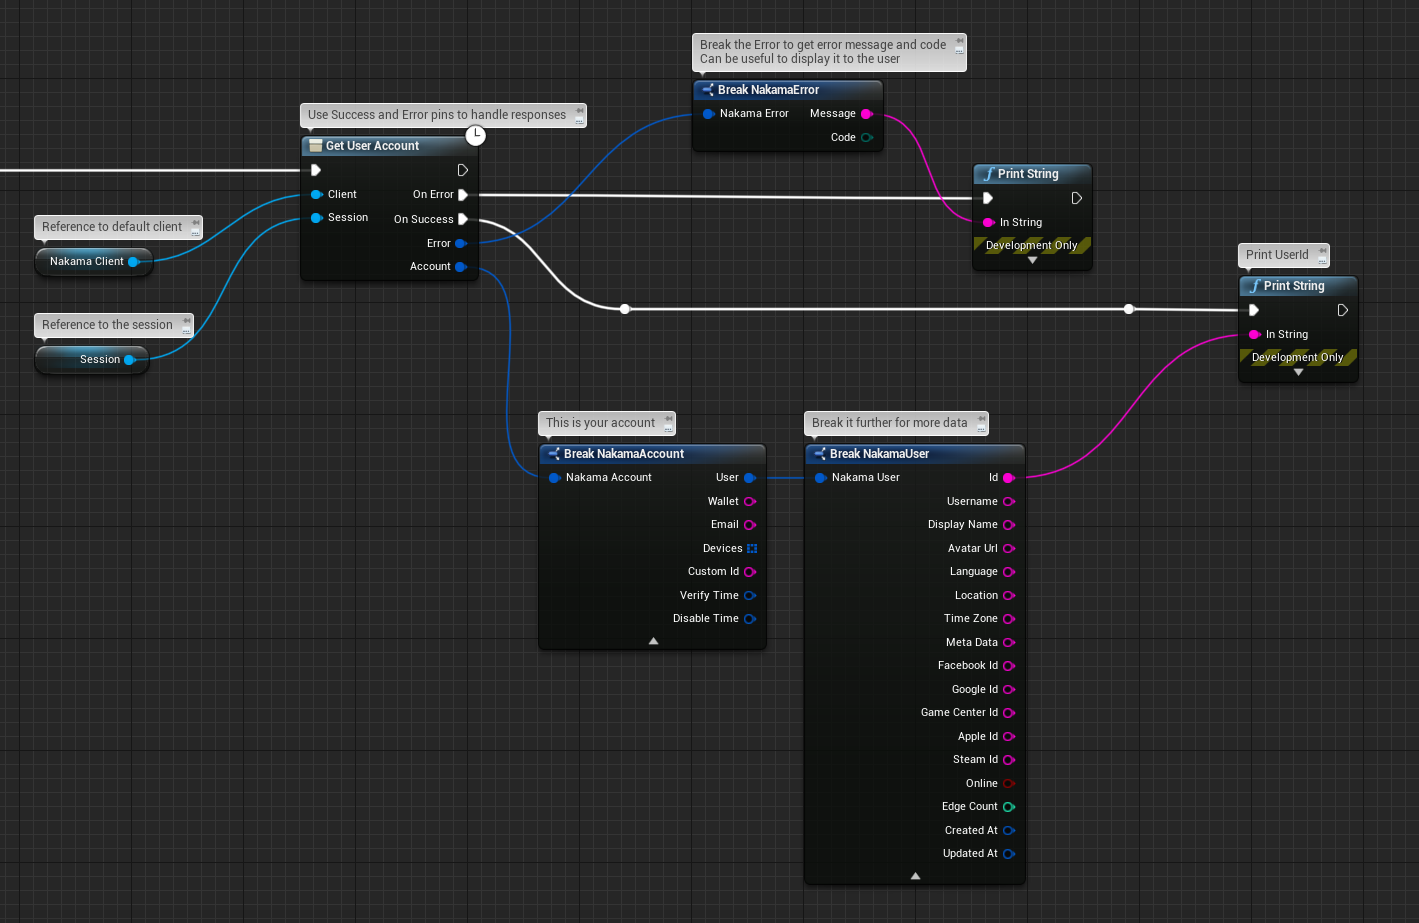Click the Language output pin
This screenshot has width=1419, height=923.
[x=1009, y=572]
